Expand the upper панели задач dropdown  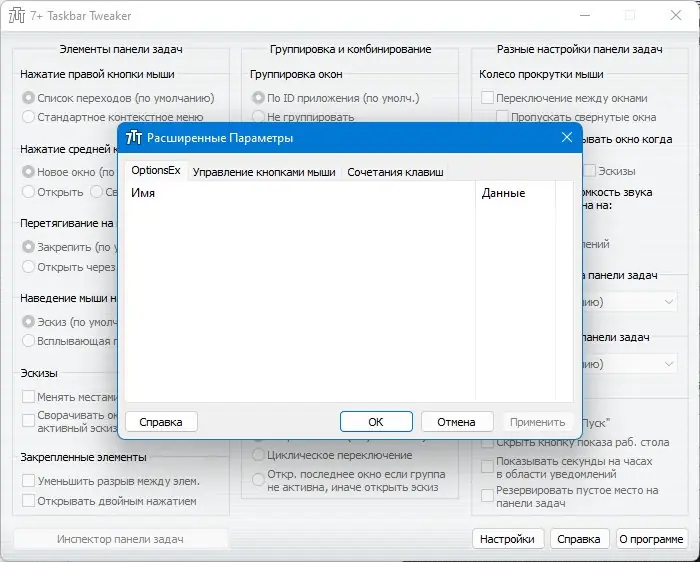tap(668, 302)
